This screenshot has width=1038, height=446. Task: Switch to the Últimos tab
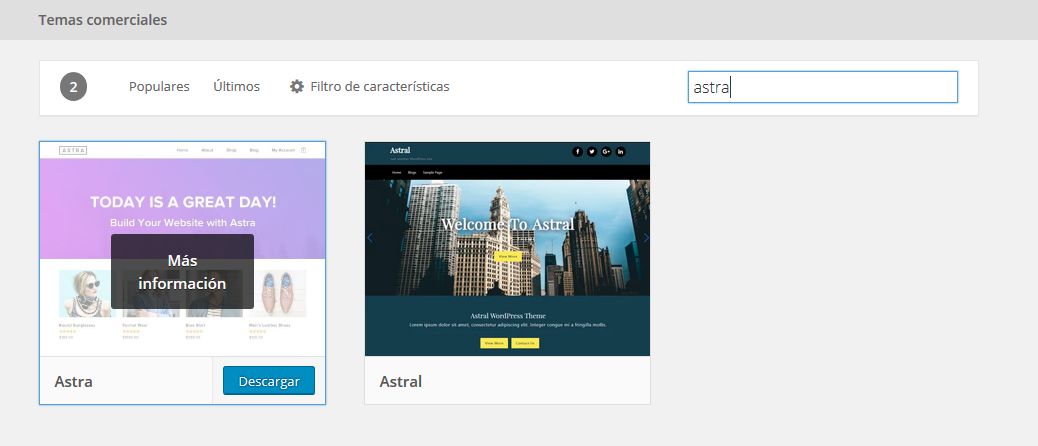pyautogui.click(x=236, y=87)
